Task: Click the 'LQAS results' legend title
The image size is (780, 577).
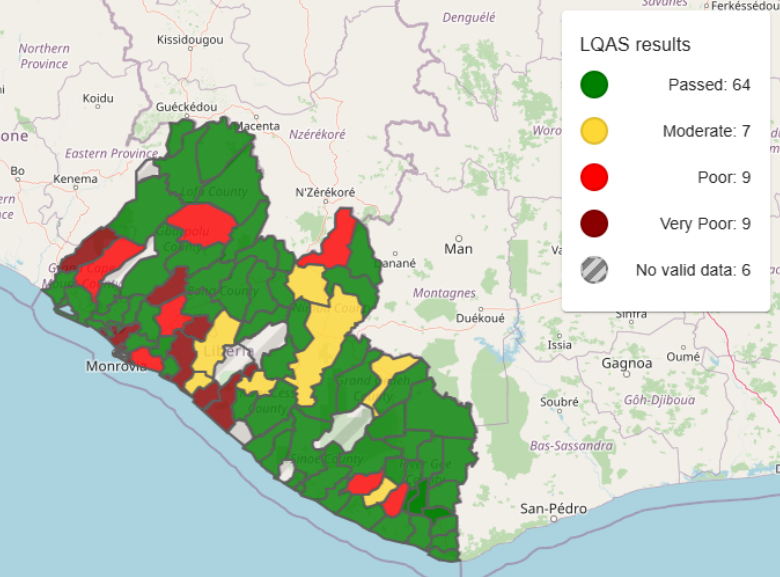Action: 635,45
